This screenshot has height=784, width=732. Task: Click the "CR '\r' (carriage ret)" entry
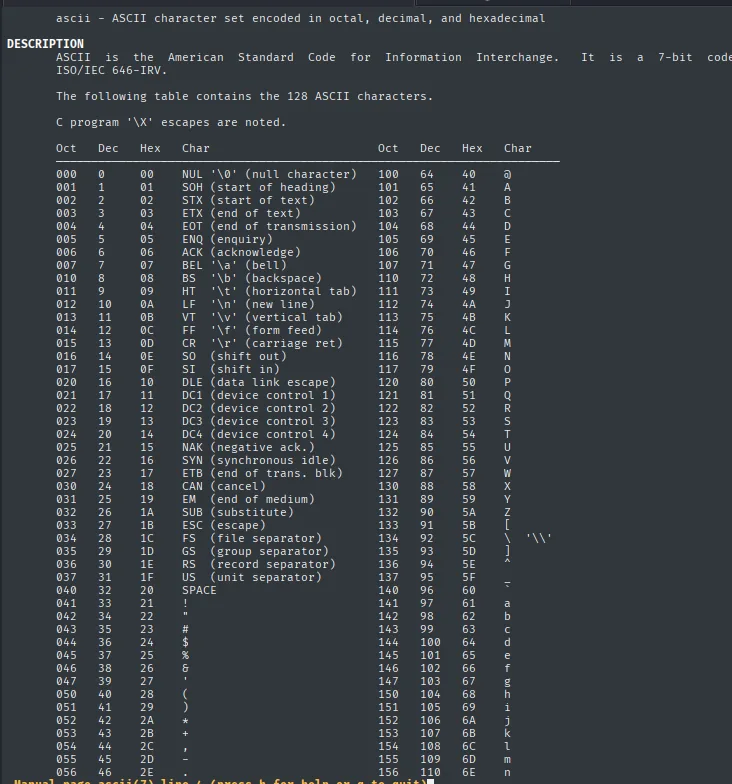[262, 344]
